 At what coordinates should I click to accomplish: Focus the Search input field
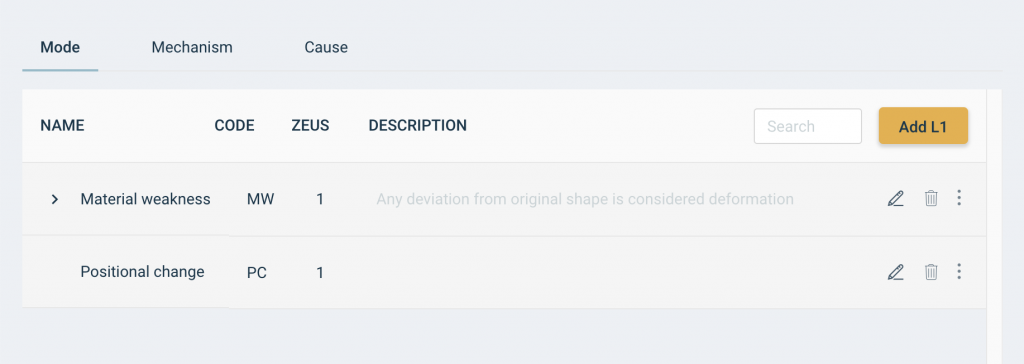[808, 126]
